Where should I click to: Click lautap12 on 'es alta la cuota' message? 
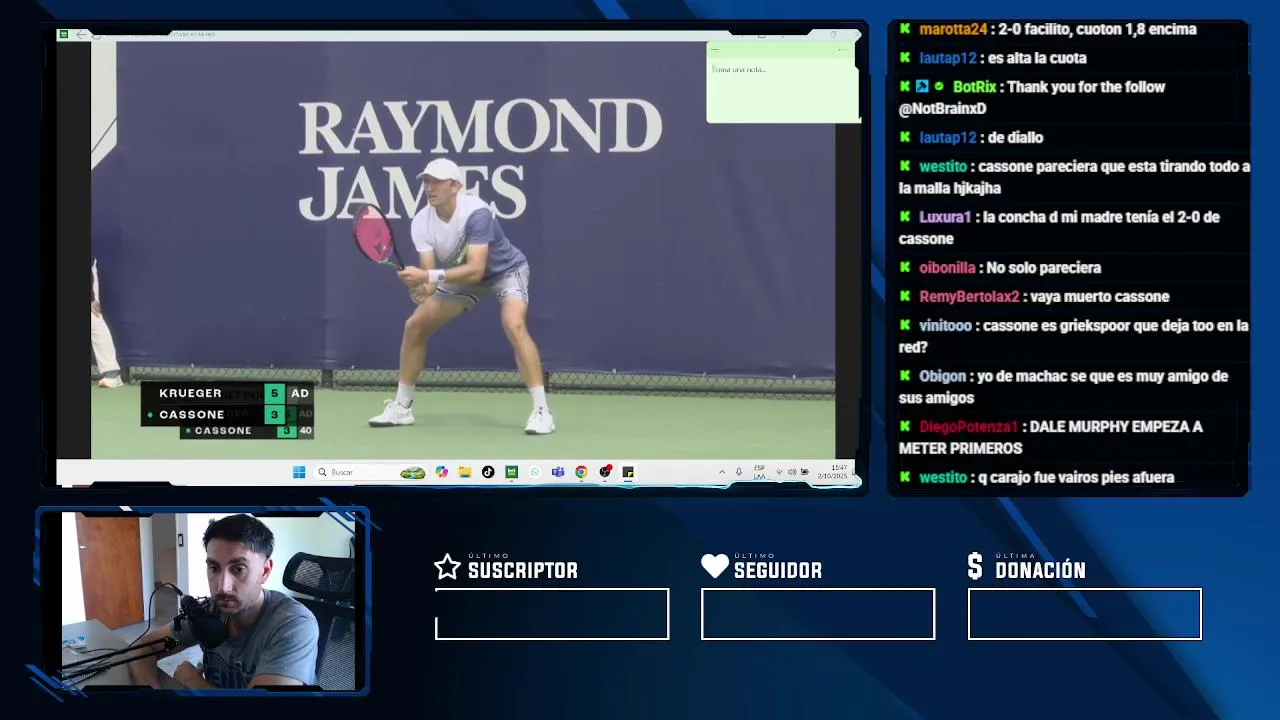tap(947, 58)
